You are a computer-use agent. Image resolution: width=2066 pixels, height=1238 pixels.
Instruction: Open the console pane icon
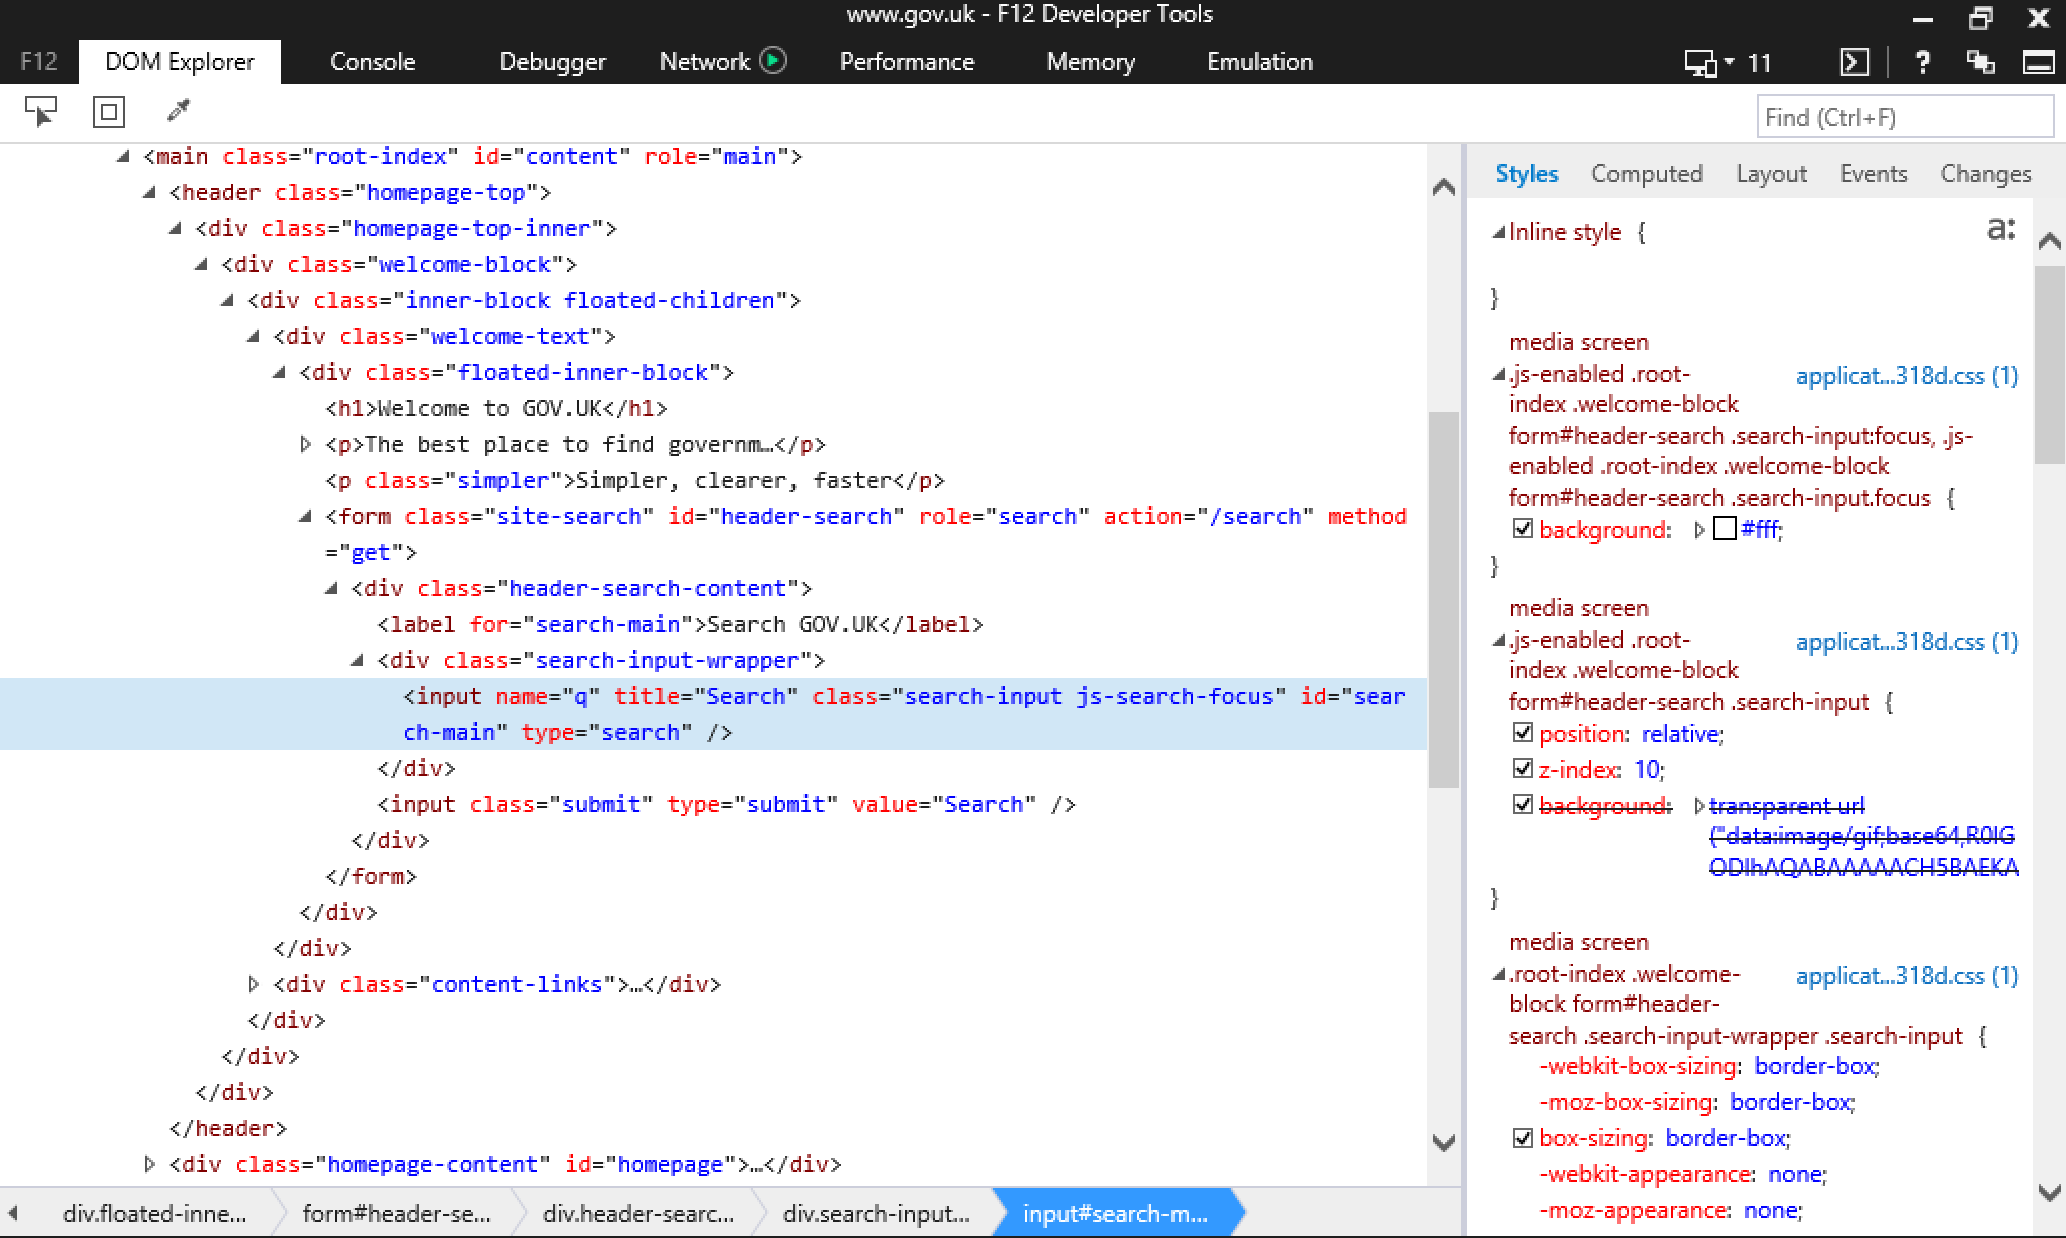pos(1855,62)
